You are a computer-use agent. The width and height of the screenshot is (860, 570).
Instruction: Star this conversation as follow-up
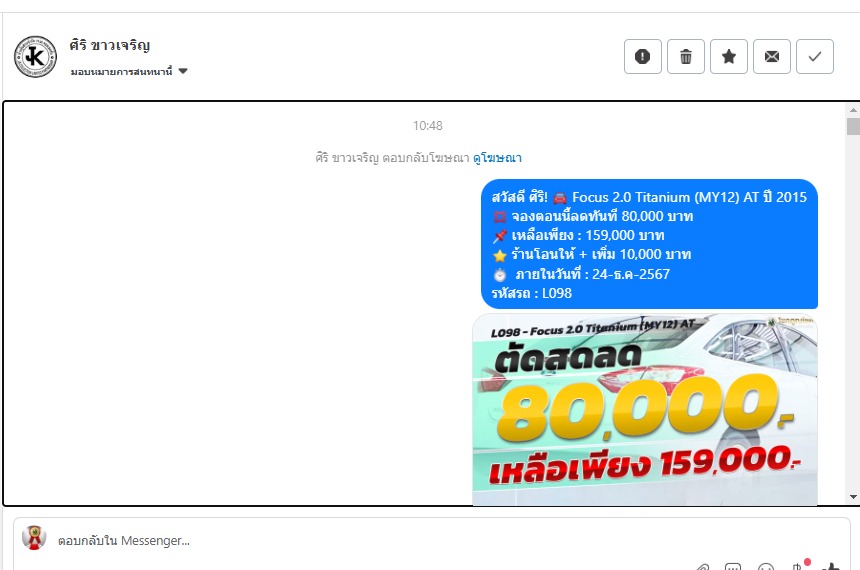click(728, 57)
